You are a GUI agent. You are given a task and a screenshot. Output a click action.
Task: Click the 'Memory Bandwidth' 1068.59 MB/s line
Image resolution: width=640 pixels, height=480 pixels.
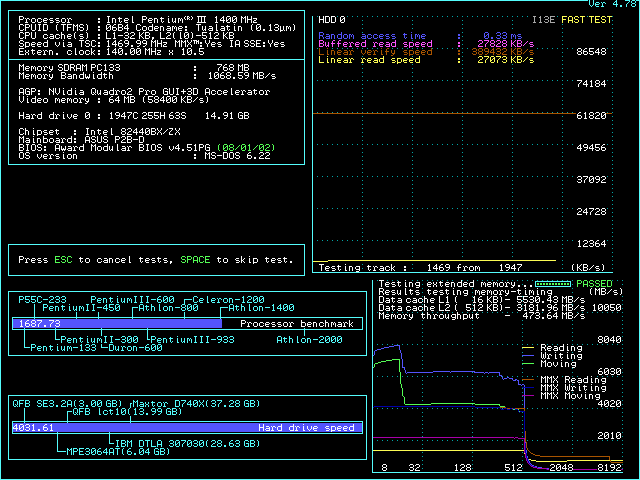coord(147,76)
